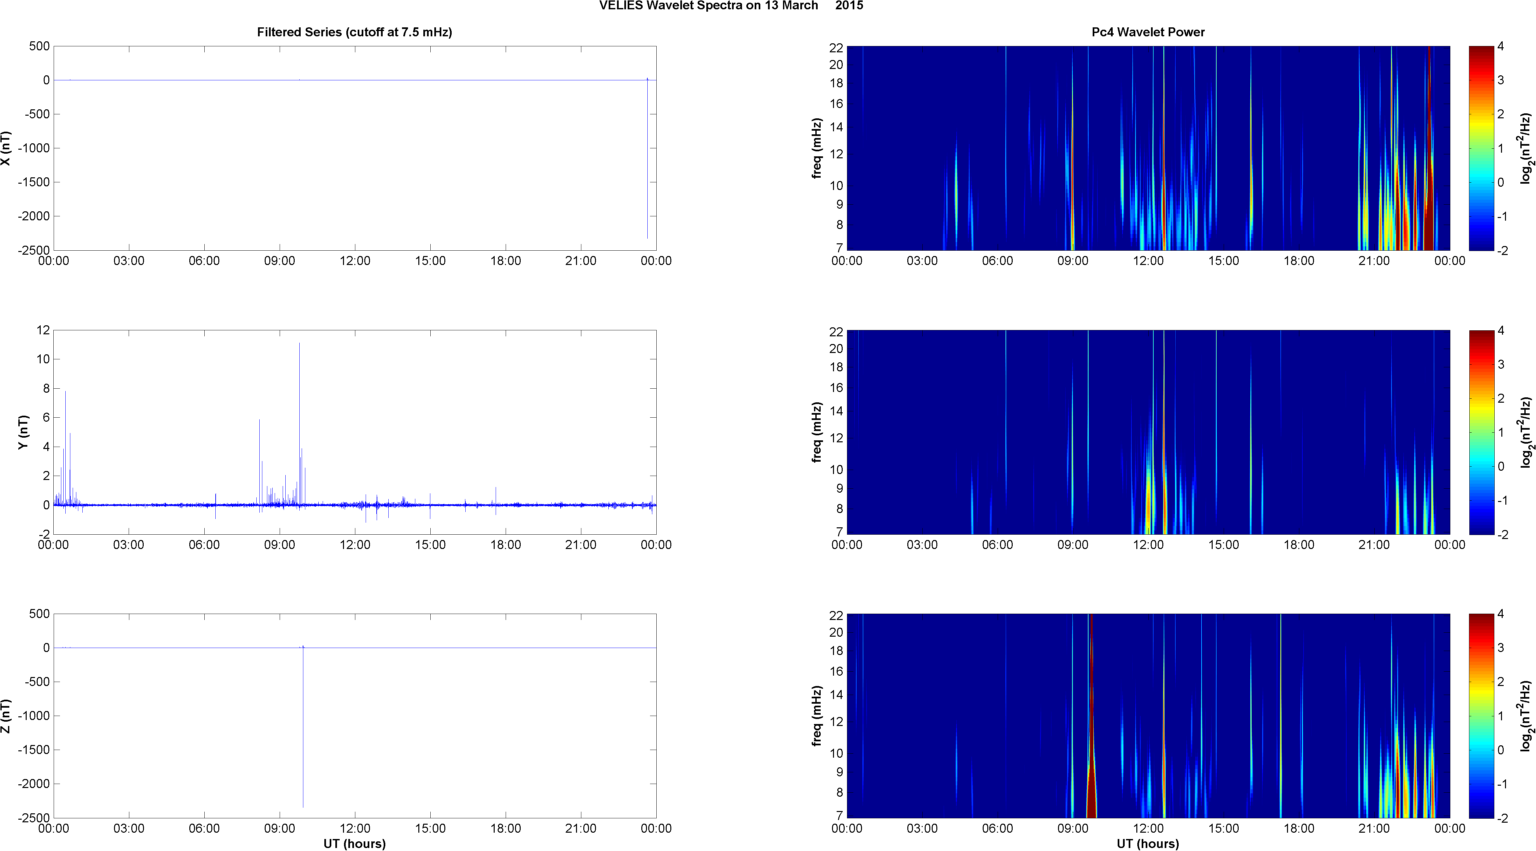Screen dimensions: 1536x851
Task: Click freq (mHz) label of top wavelet plot
Action: click(817, 148)
